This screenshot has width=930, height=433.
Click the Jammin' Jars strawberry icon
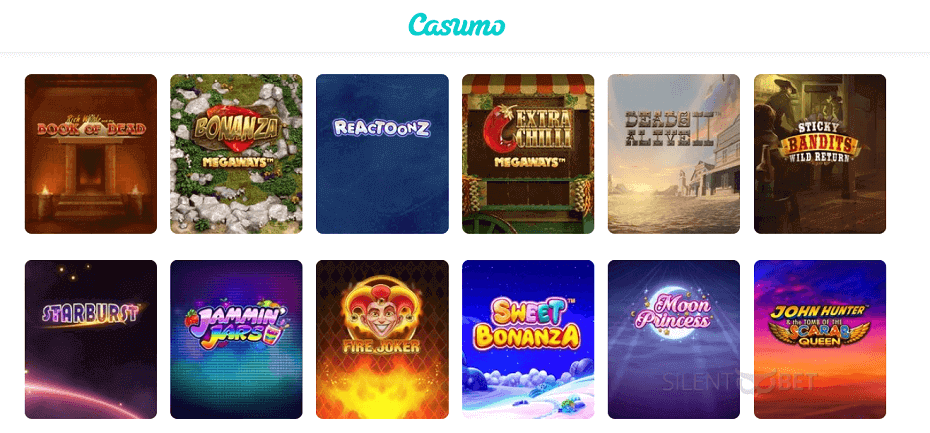tap(193, 319)
